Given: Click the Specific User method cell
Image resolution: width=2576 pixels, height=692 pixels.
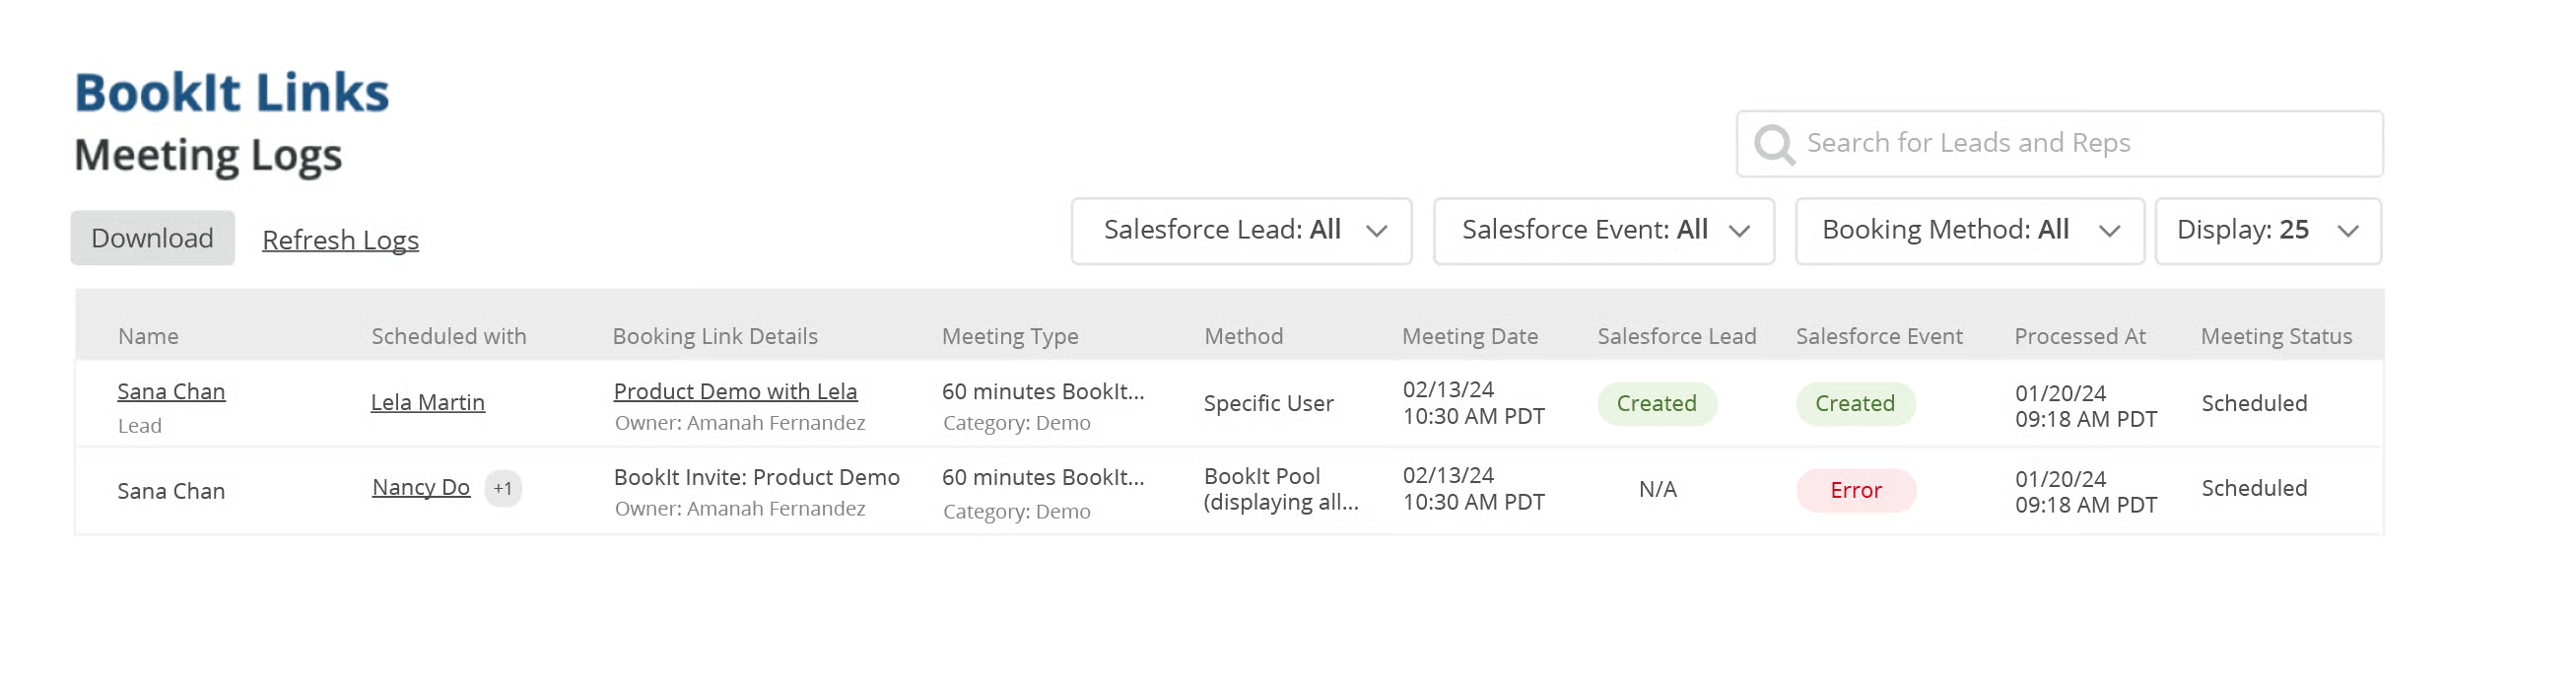Looking at the screenshot, I should tap(1268, 403).
